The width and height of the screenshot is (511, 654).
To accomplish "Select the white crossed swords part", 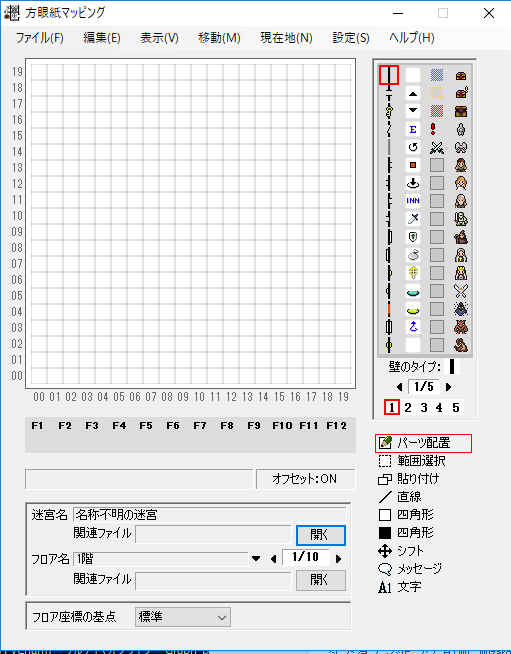I will pos(461,291).
